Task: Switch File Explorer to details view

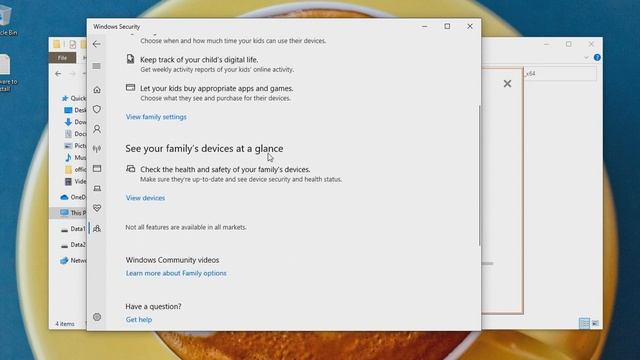Action: pos(584,323)
